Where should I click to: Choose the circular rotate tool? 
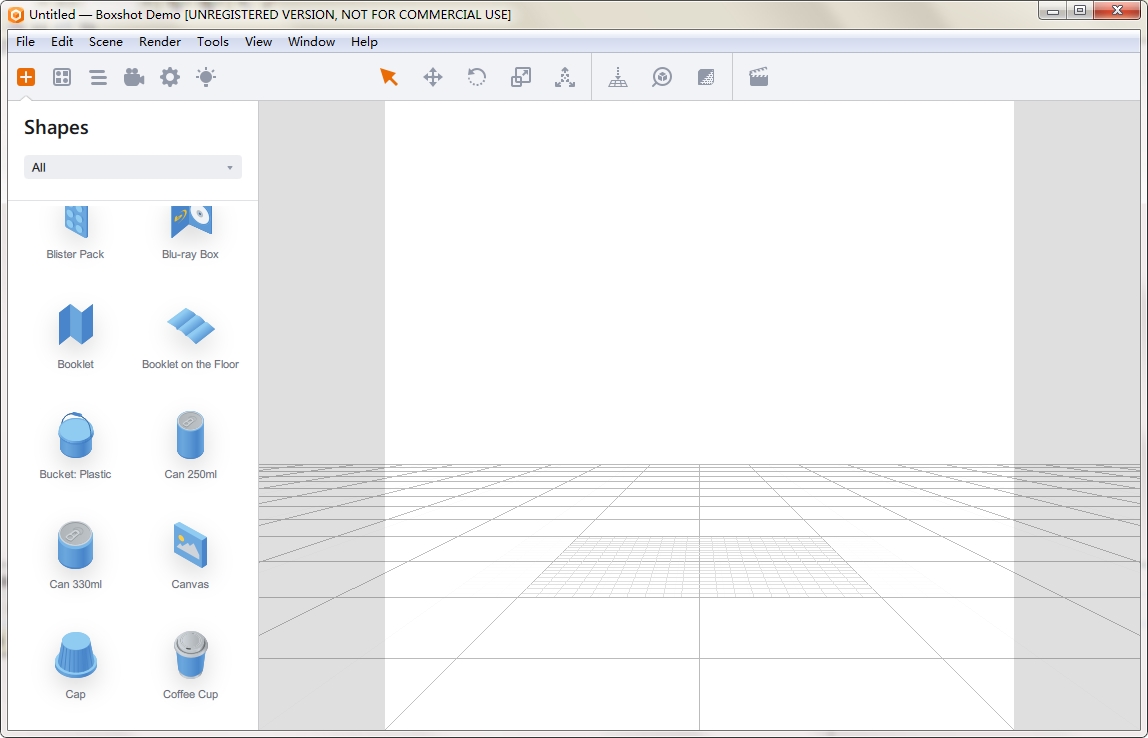[477, 77]
